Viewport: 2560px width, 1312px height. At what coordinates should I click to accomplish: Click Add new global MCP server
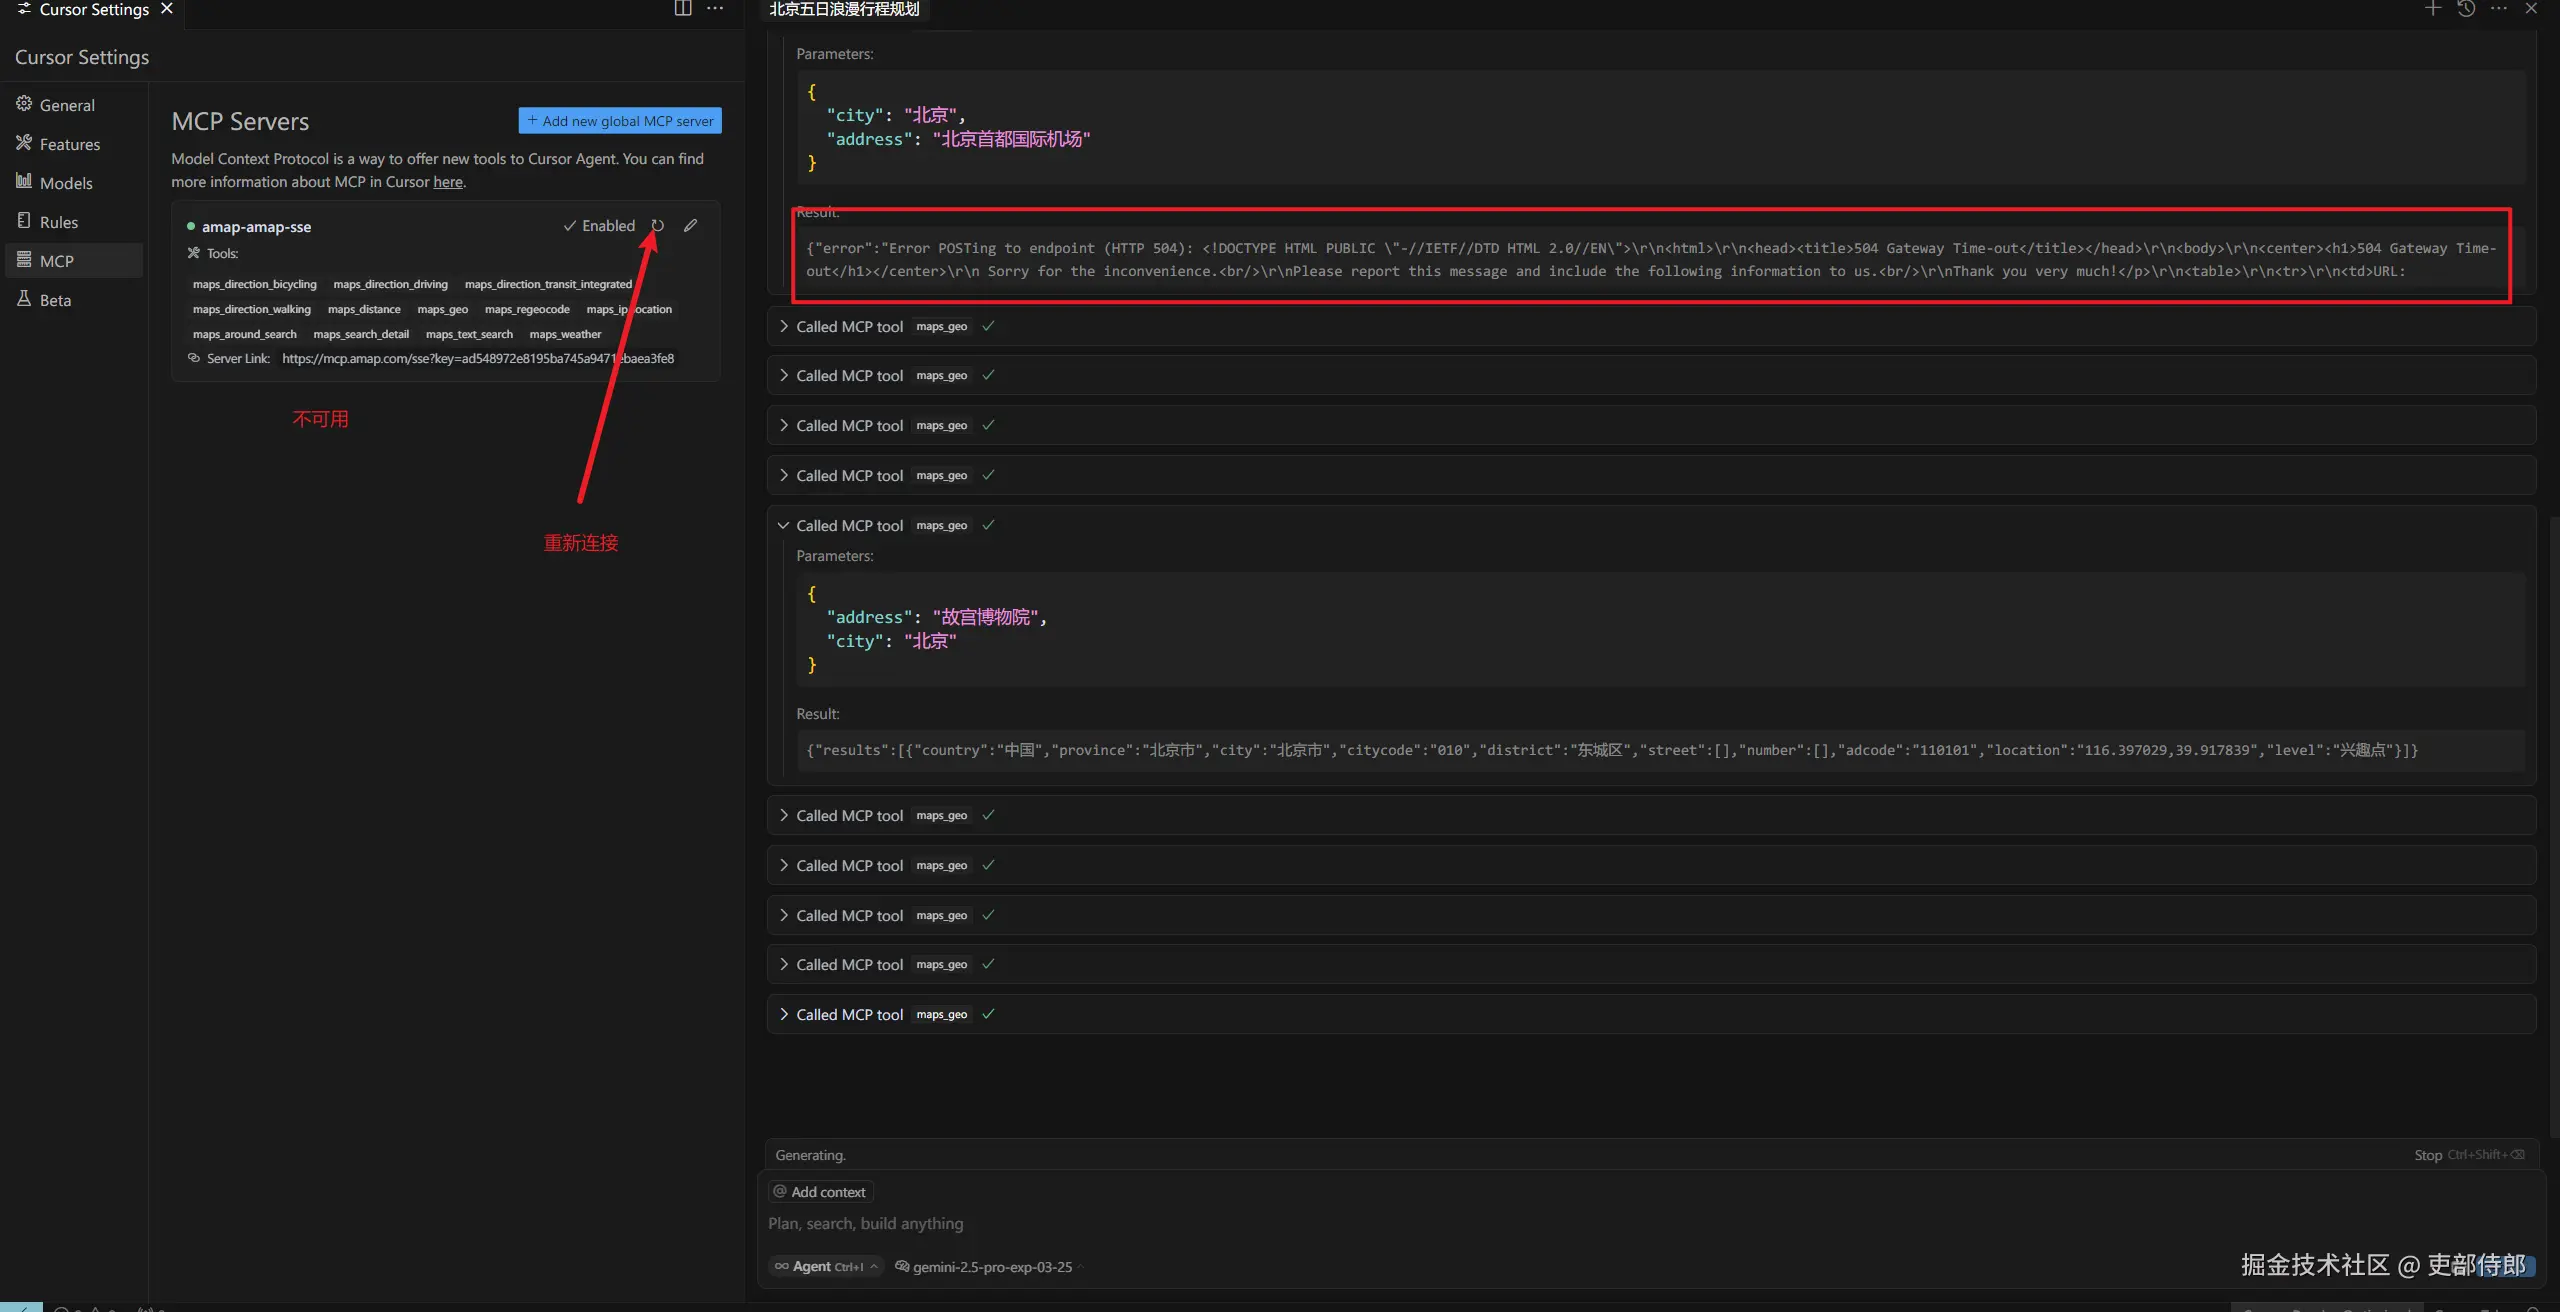tap(620, 121)
